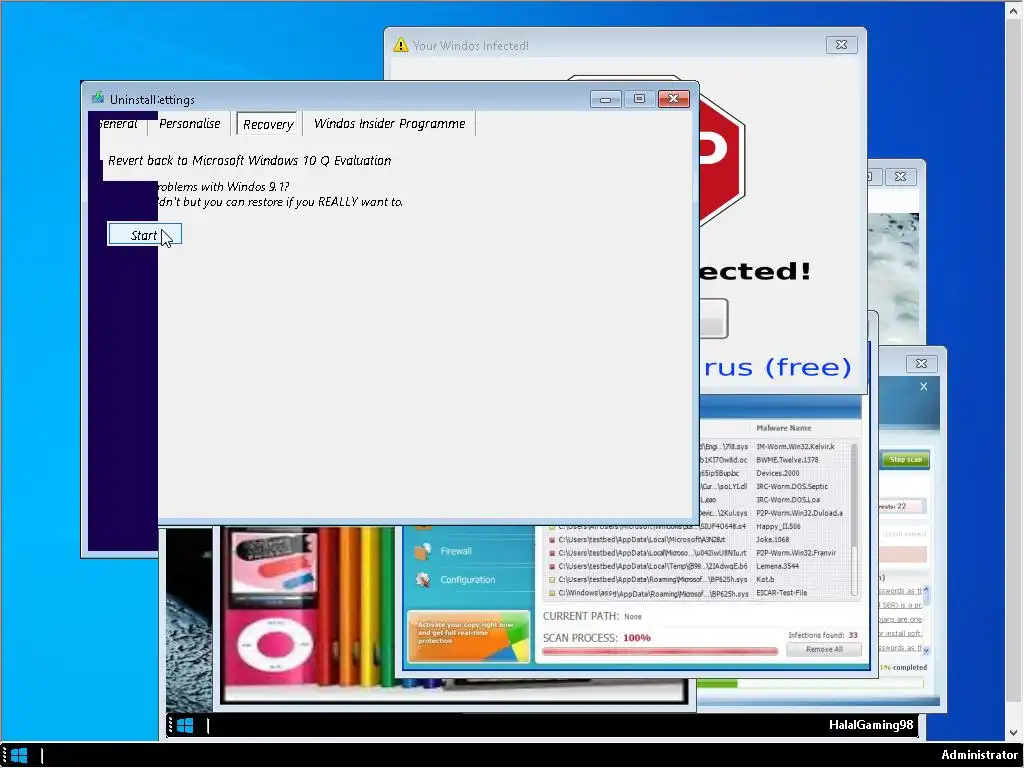This screenshot has height=768, width=1024.
Task: Click the CURRENT PATH None label
Action: coord(592,616)
